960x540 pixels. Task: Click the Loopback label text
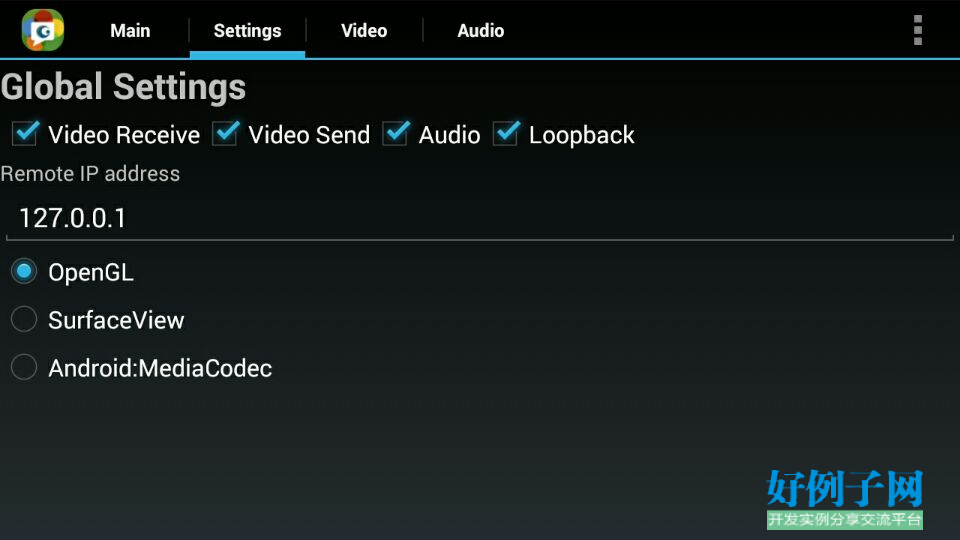[582, 135]
